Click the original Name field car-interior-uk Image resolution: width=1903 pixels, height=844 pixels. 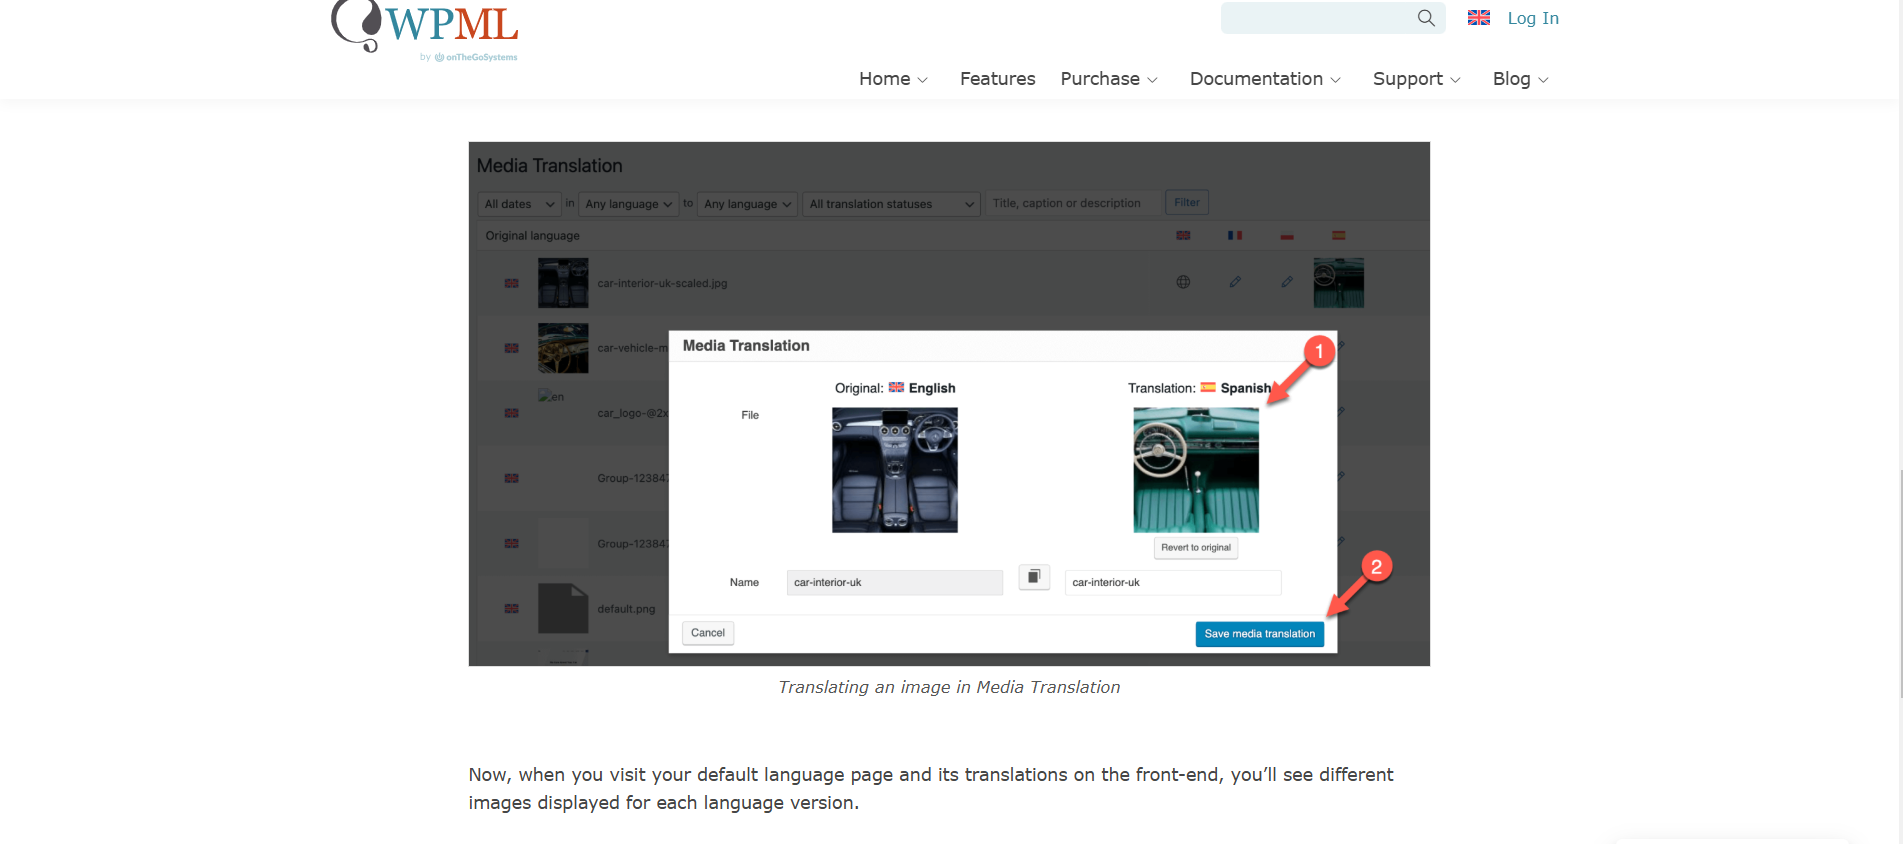(895, 582)
